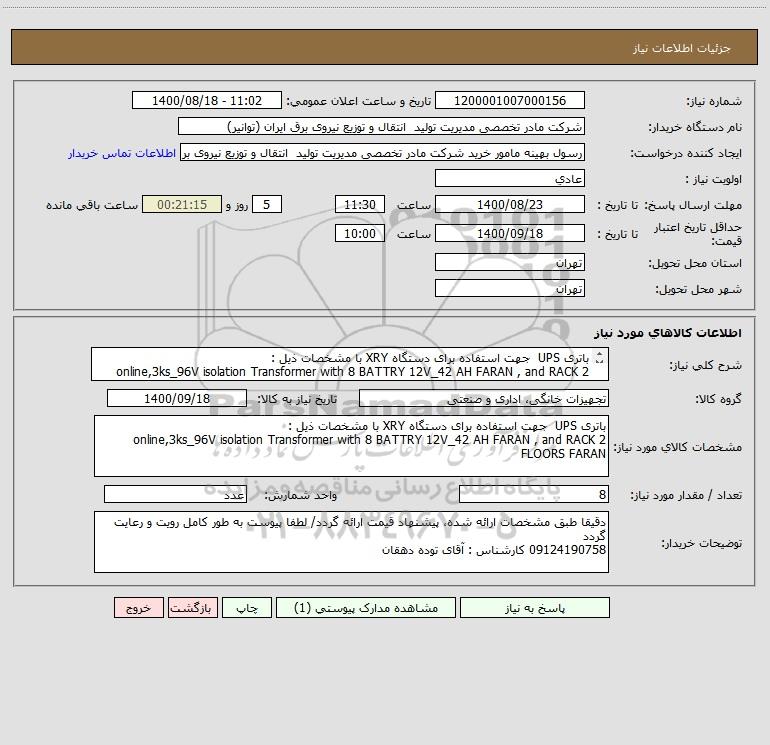Click the جزئیات اطلاعات نیاز header title
The height and width of the screenshot is (745, 770).
(682, 48)
